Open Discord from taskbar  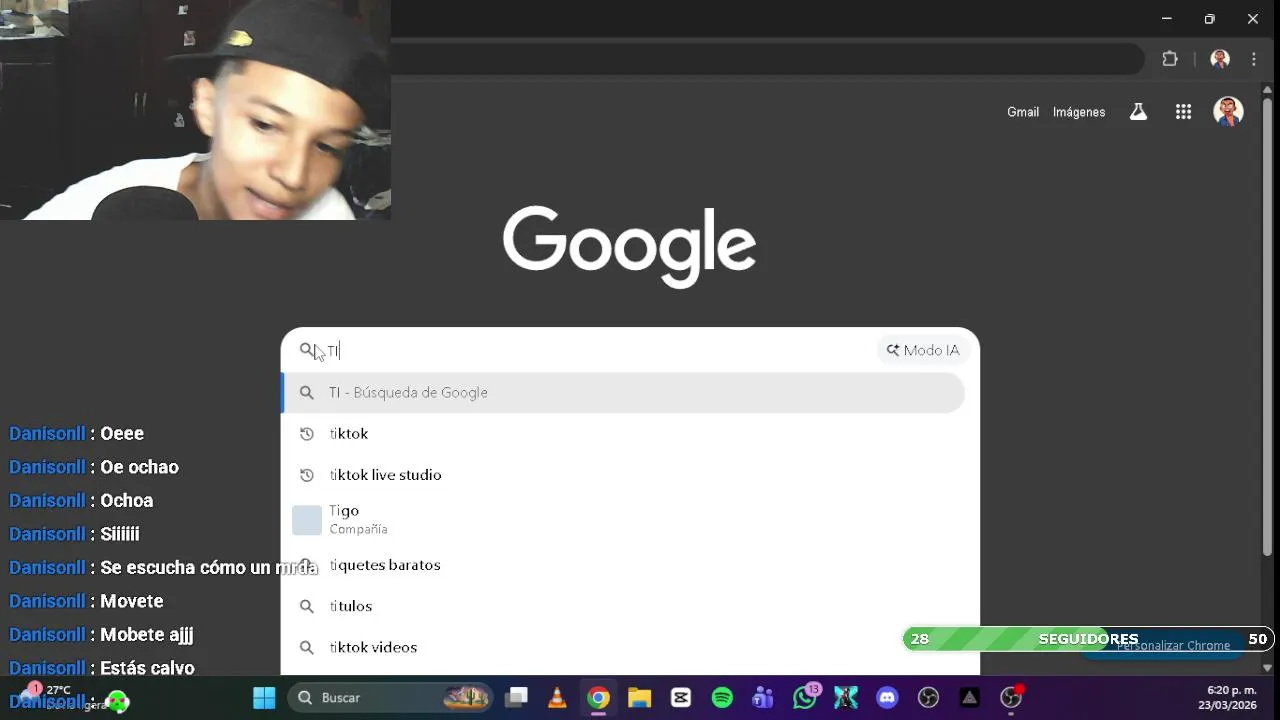coord(887,698)
